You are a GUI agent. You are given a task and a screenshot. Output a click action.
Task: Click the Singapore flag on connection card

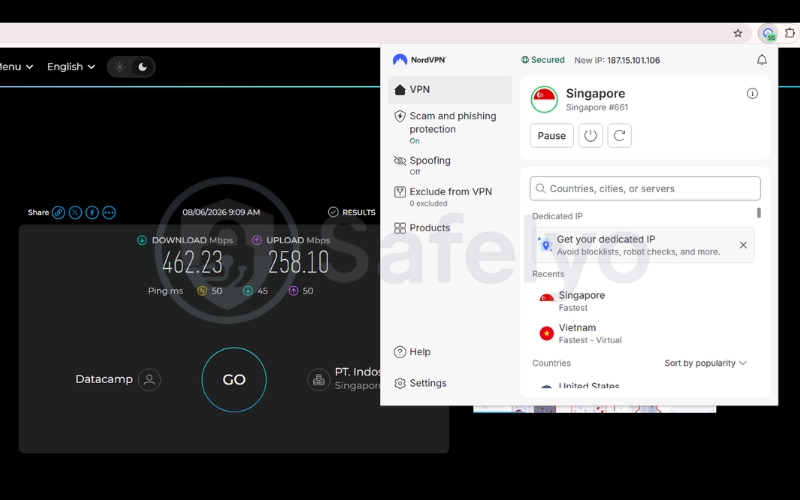[x=544, y=99]
